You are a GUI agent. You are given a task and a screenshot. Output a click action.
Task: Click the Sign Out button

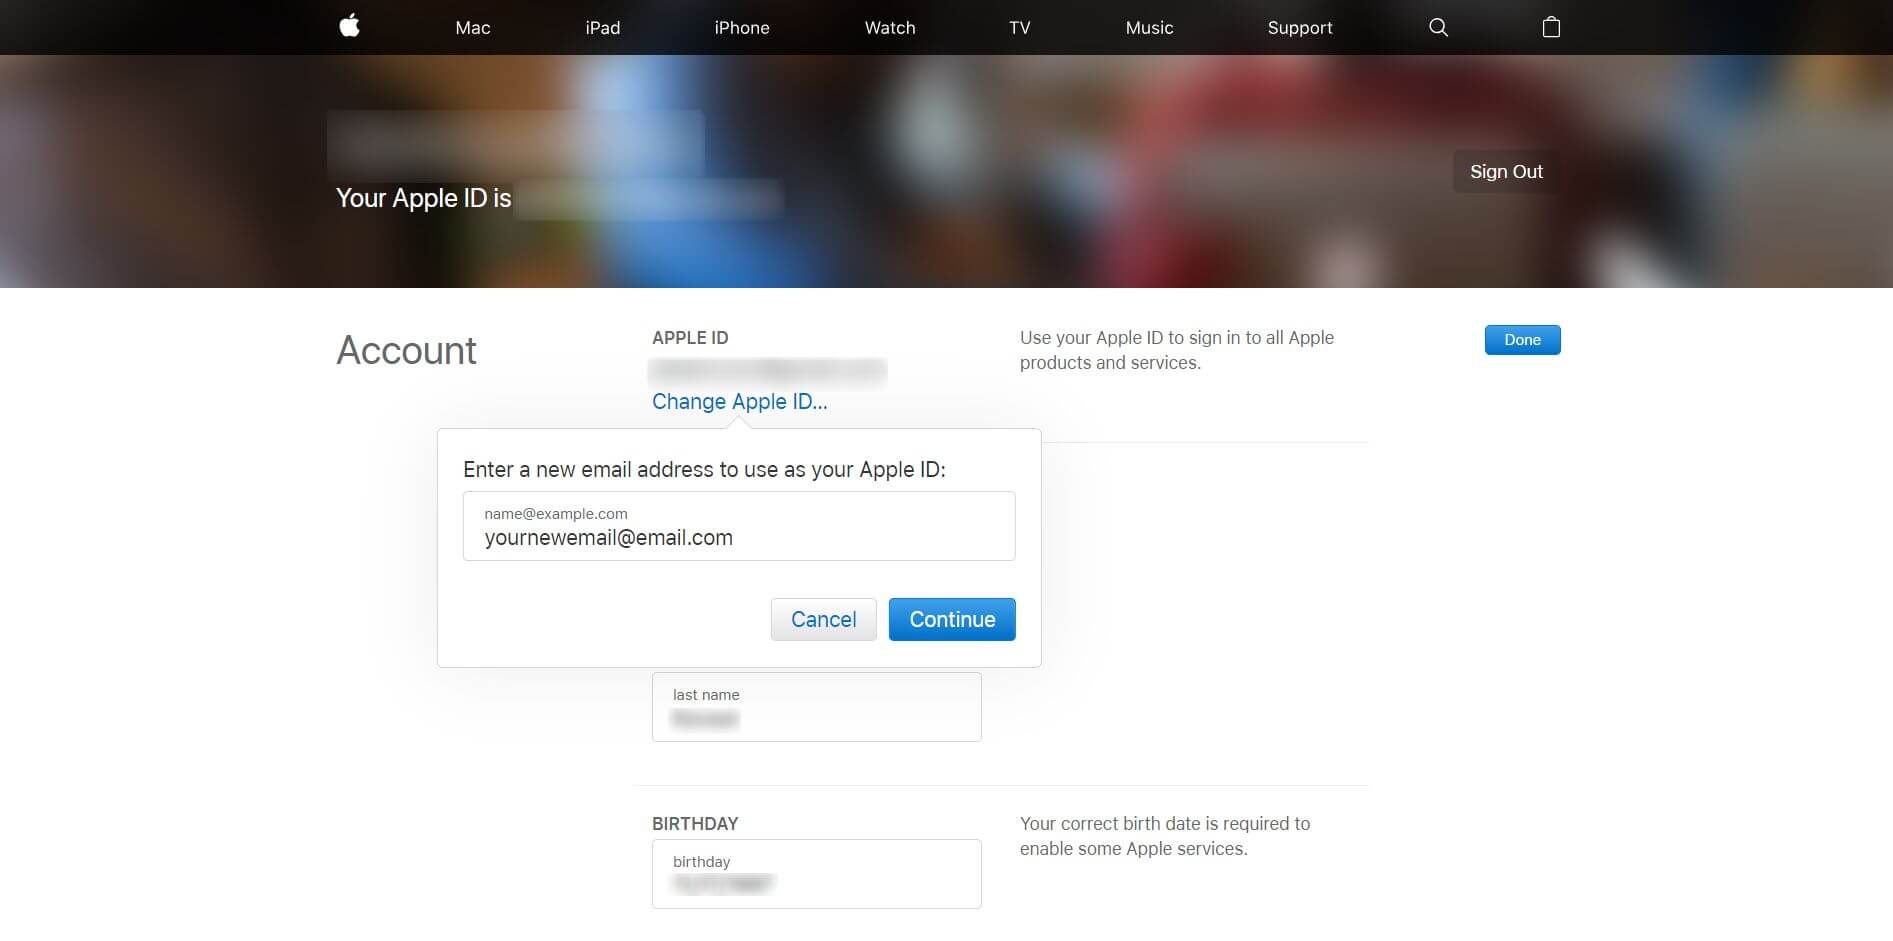coord(1506,171)
